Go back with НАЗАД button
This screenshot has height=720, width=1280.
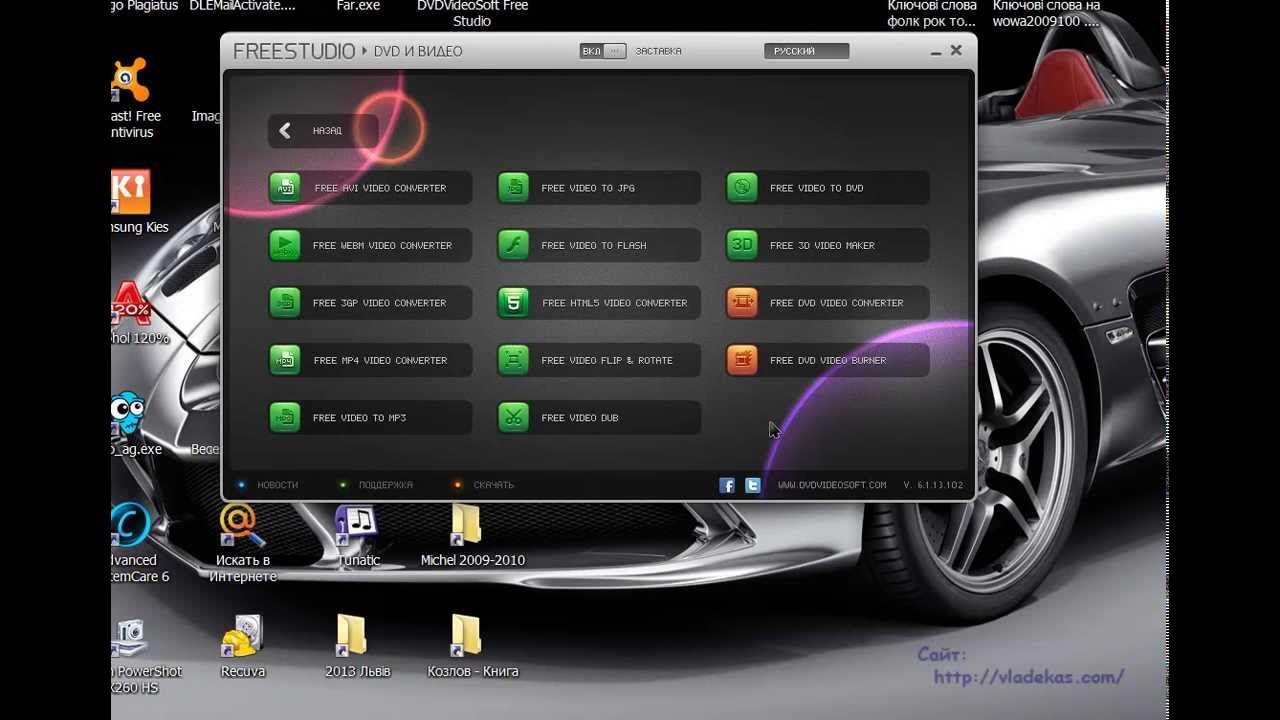323,131
